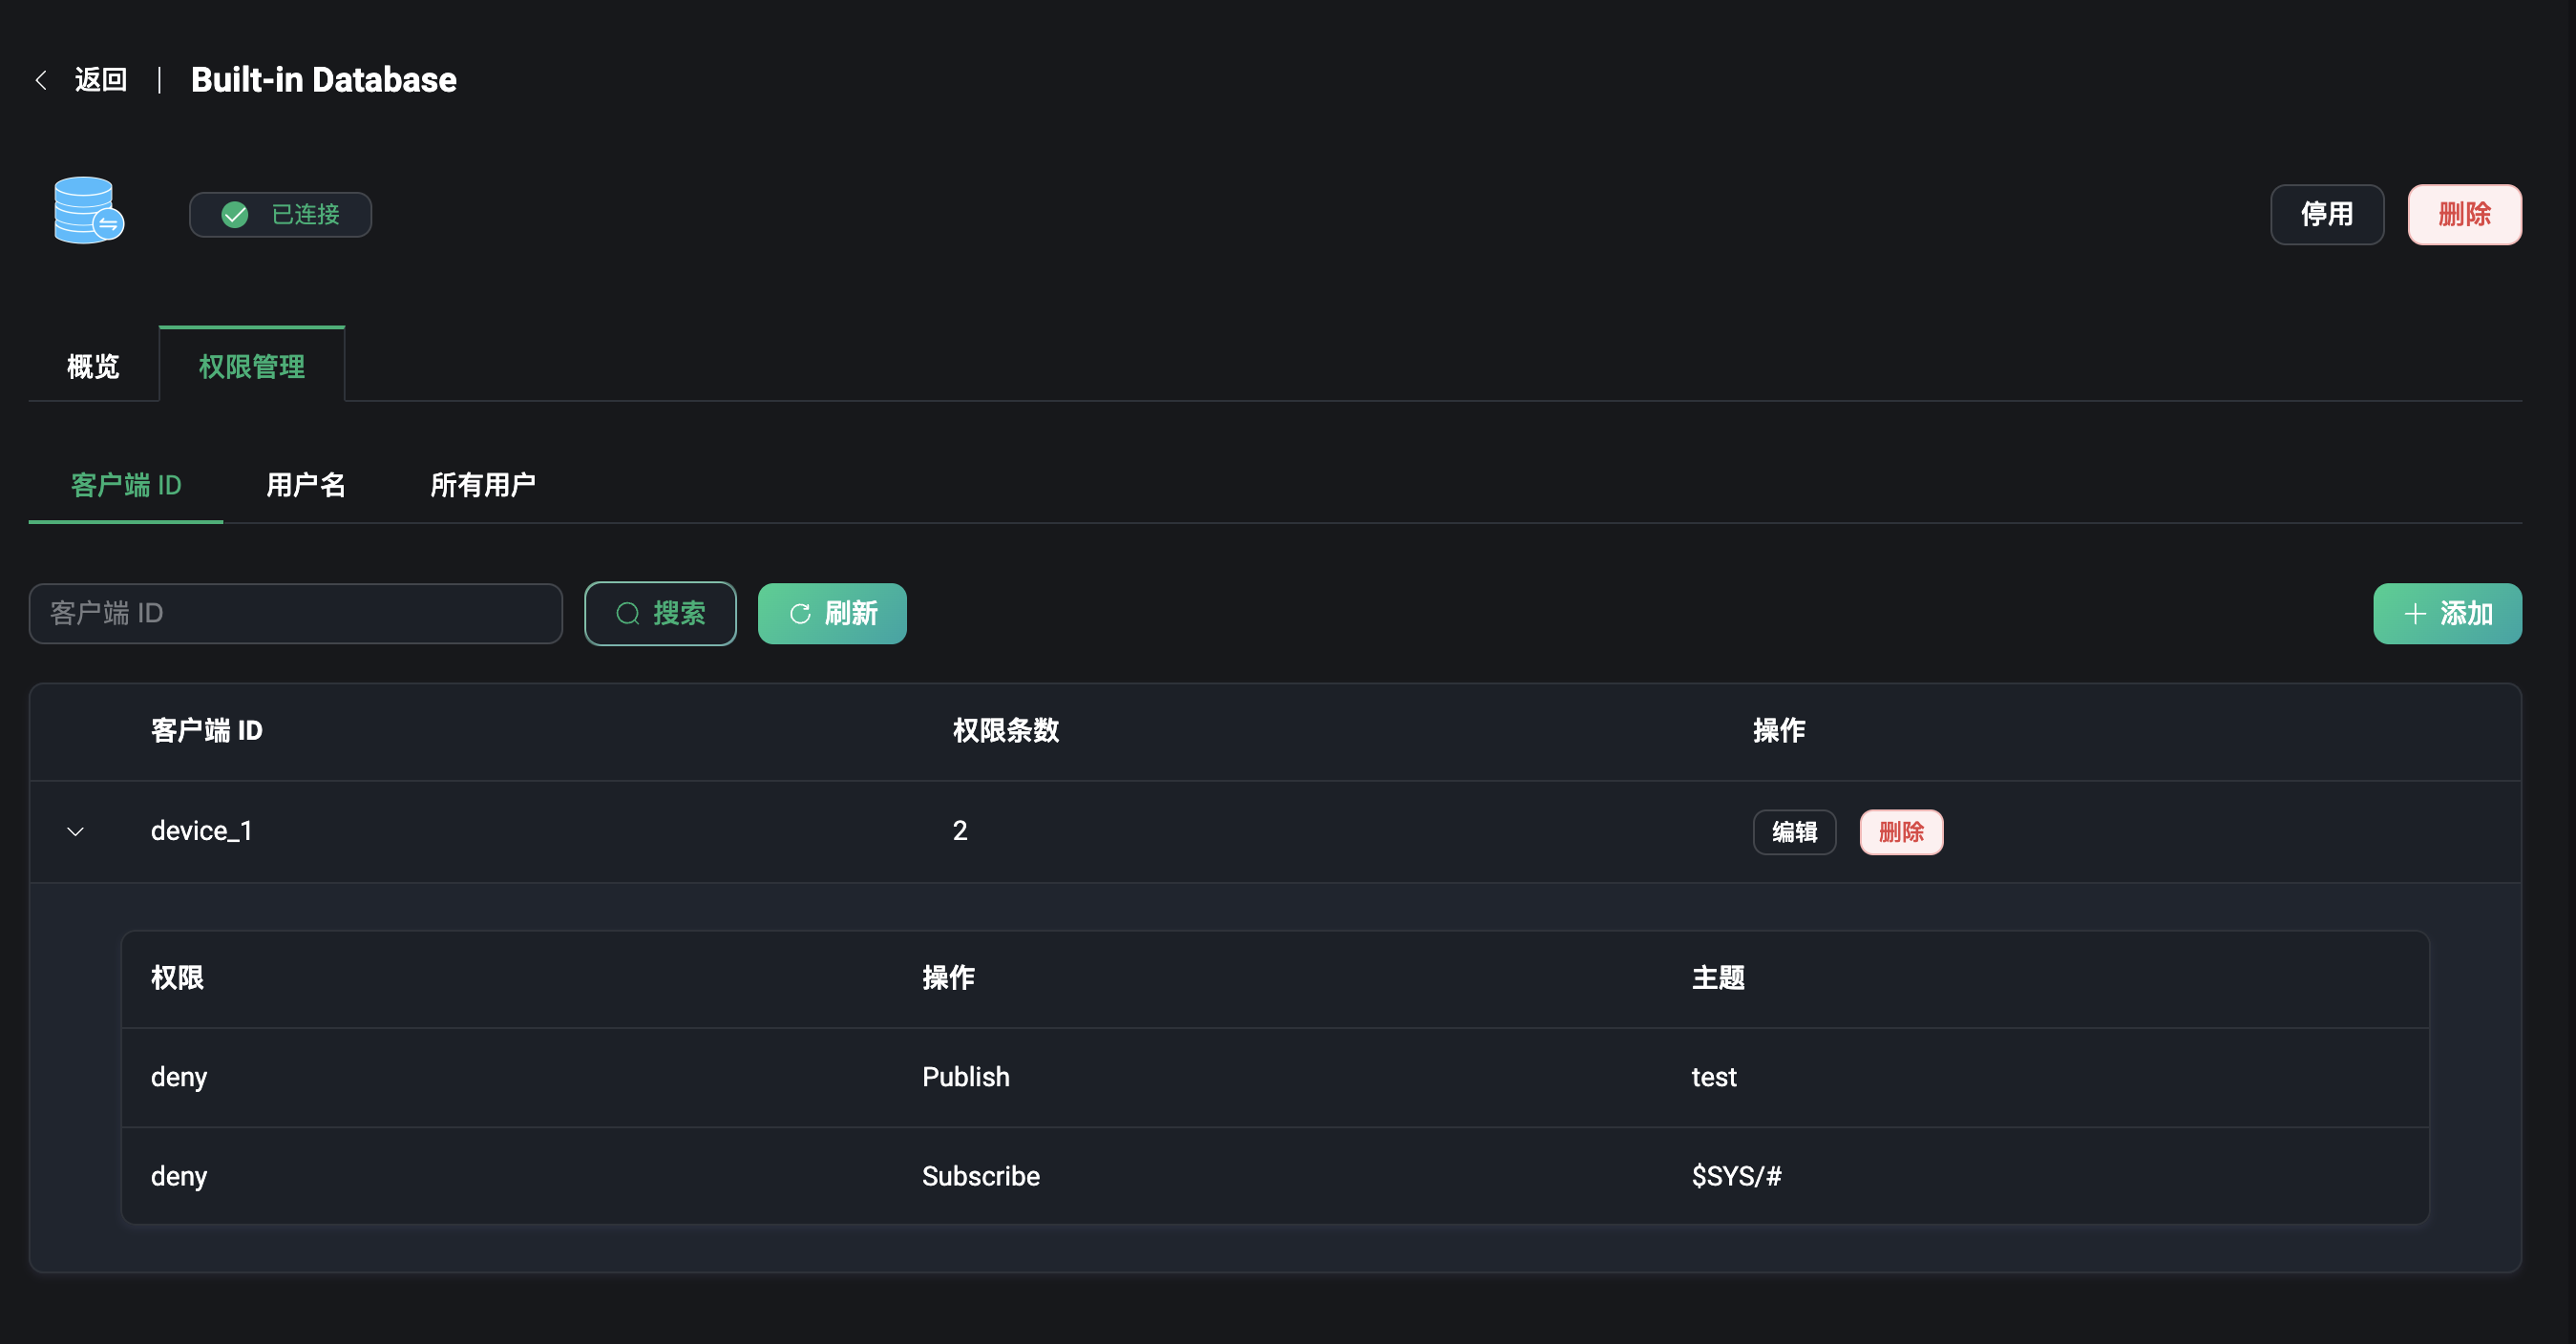Click the plus icon on the add button

2414,614
